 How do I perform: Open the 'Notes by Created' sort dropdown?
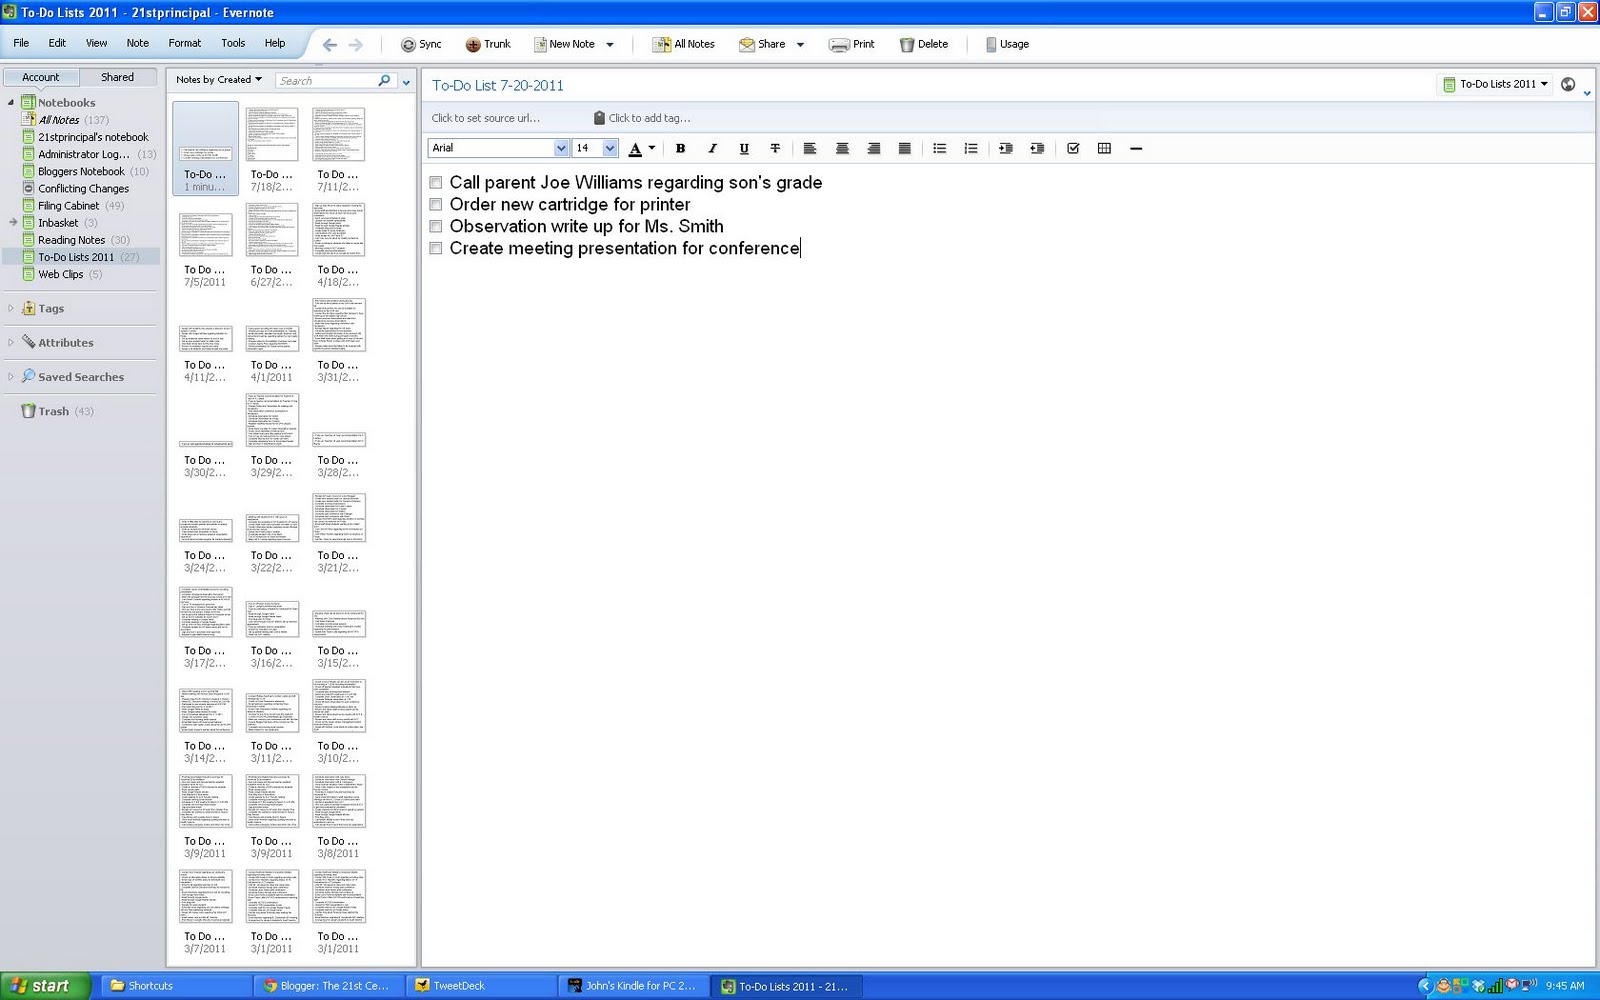point(219,80)
